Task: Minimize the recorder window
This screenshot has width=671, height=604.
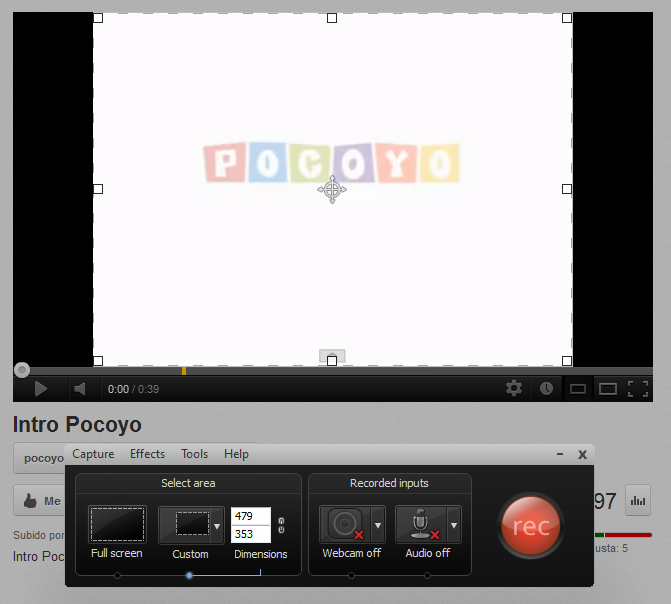Action: click(x=560, y=454)
